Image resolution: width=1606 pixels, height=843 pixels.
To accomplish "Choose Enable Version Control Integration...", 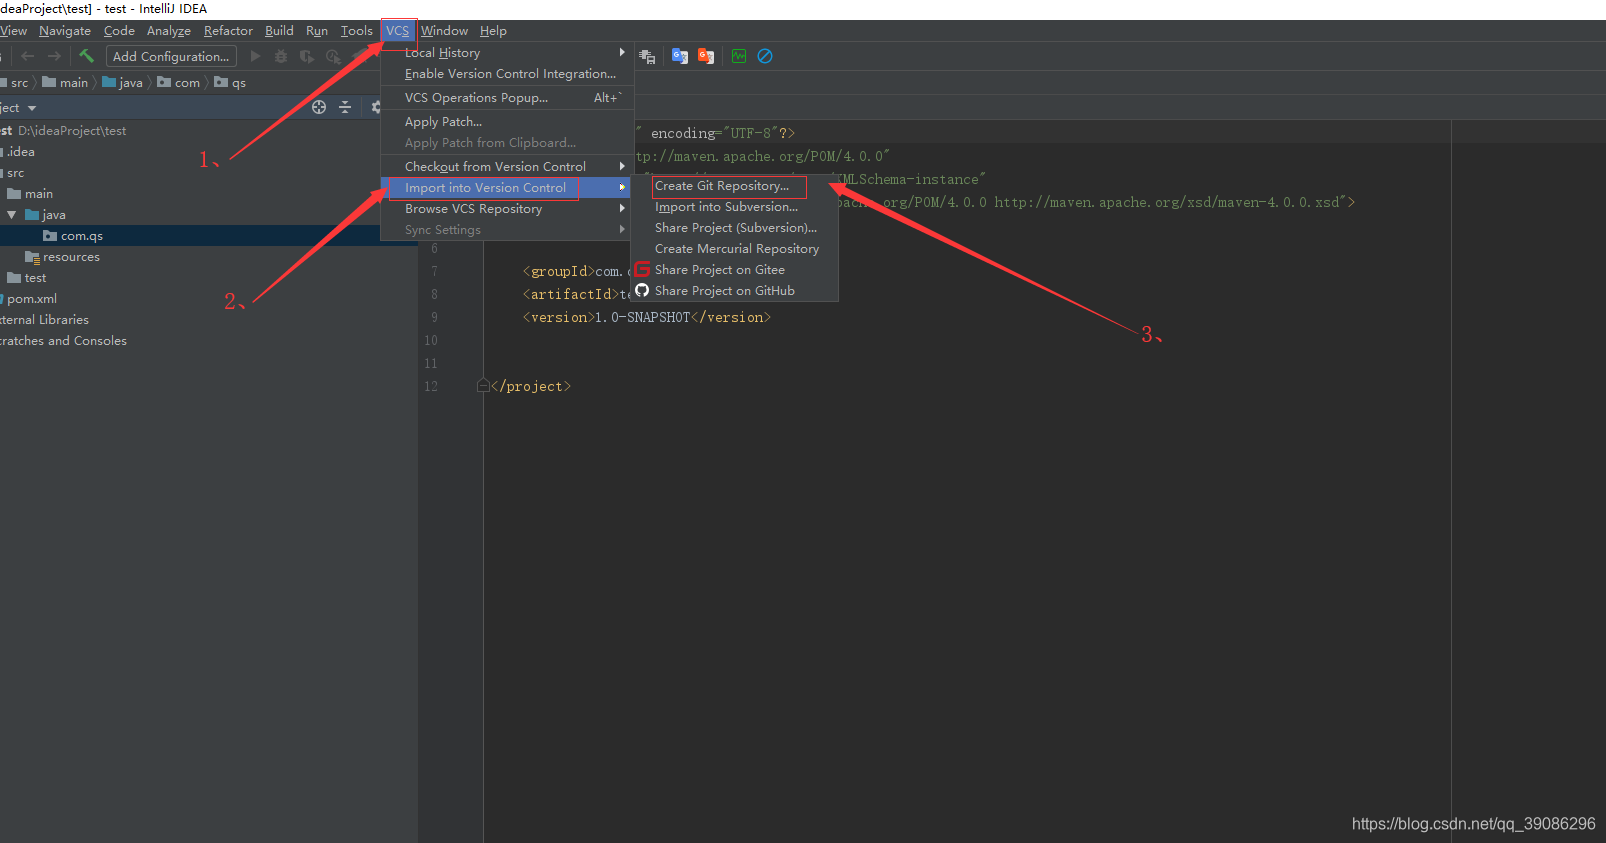I will 507,74.
